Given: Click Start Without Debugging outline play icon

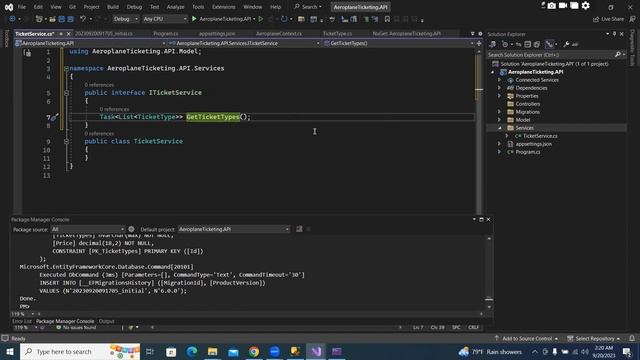Looking at the screenshot, I should 261,19.
